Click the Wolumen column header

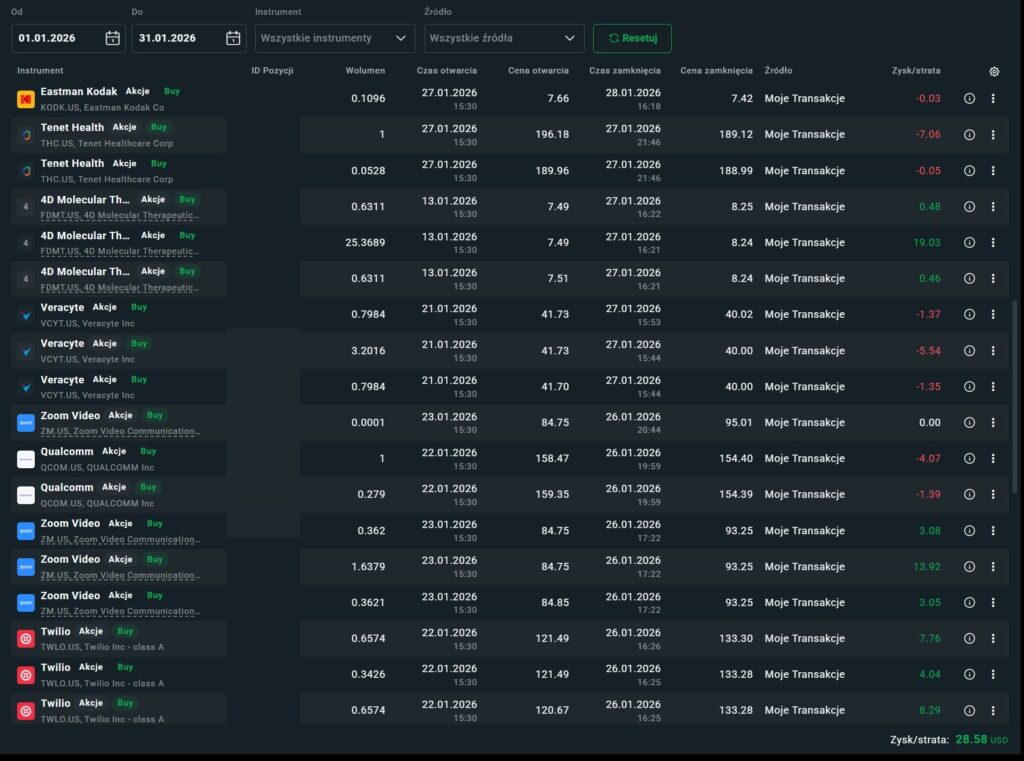pos(365,71)
